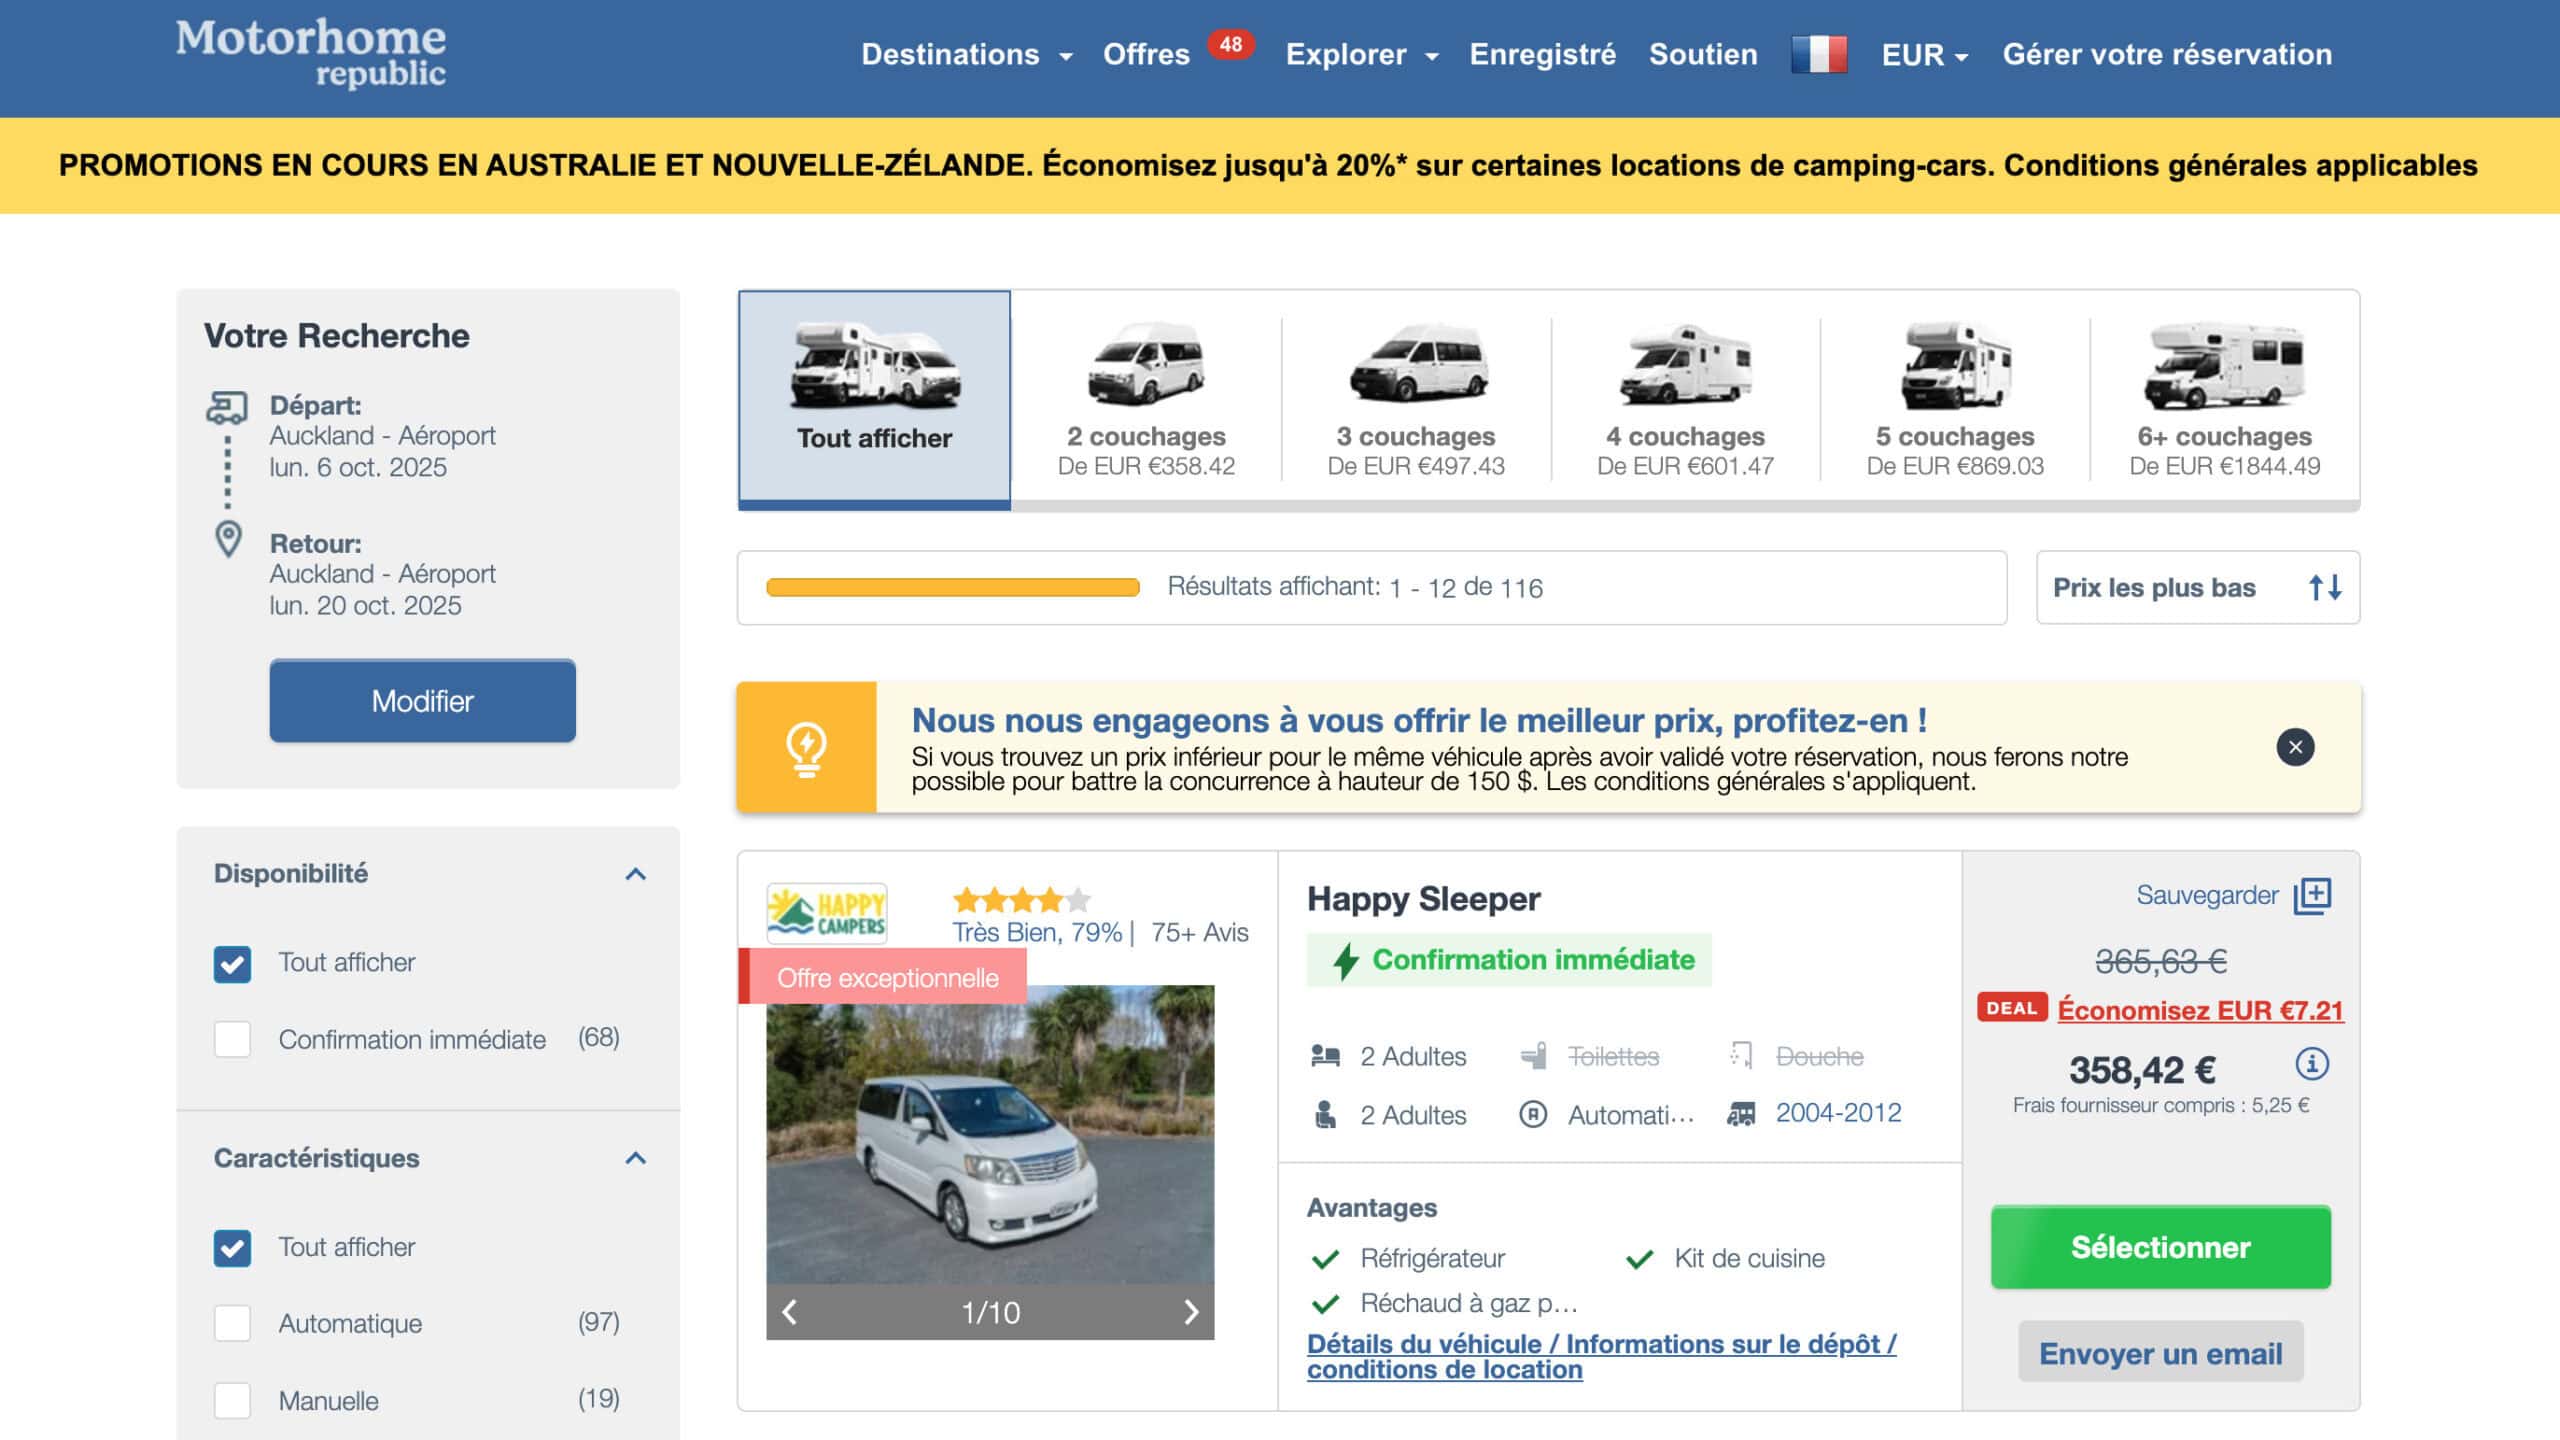This screenshot has width=2560, height=1440.
Task: Click the location pin icon beside Retour
Action: pyautogui.click(x=229, y=540)
